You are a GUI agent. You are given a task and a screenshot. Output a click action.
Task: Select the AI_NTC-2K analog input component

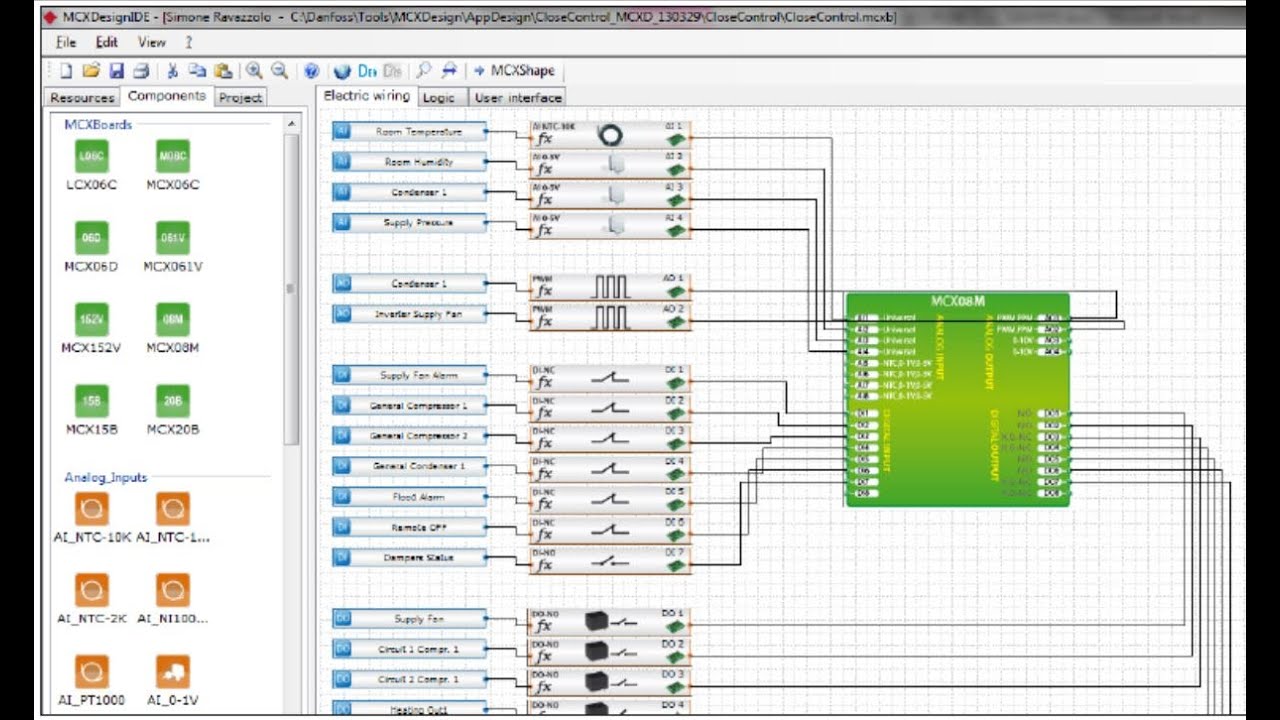click(x=91, y=599)
